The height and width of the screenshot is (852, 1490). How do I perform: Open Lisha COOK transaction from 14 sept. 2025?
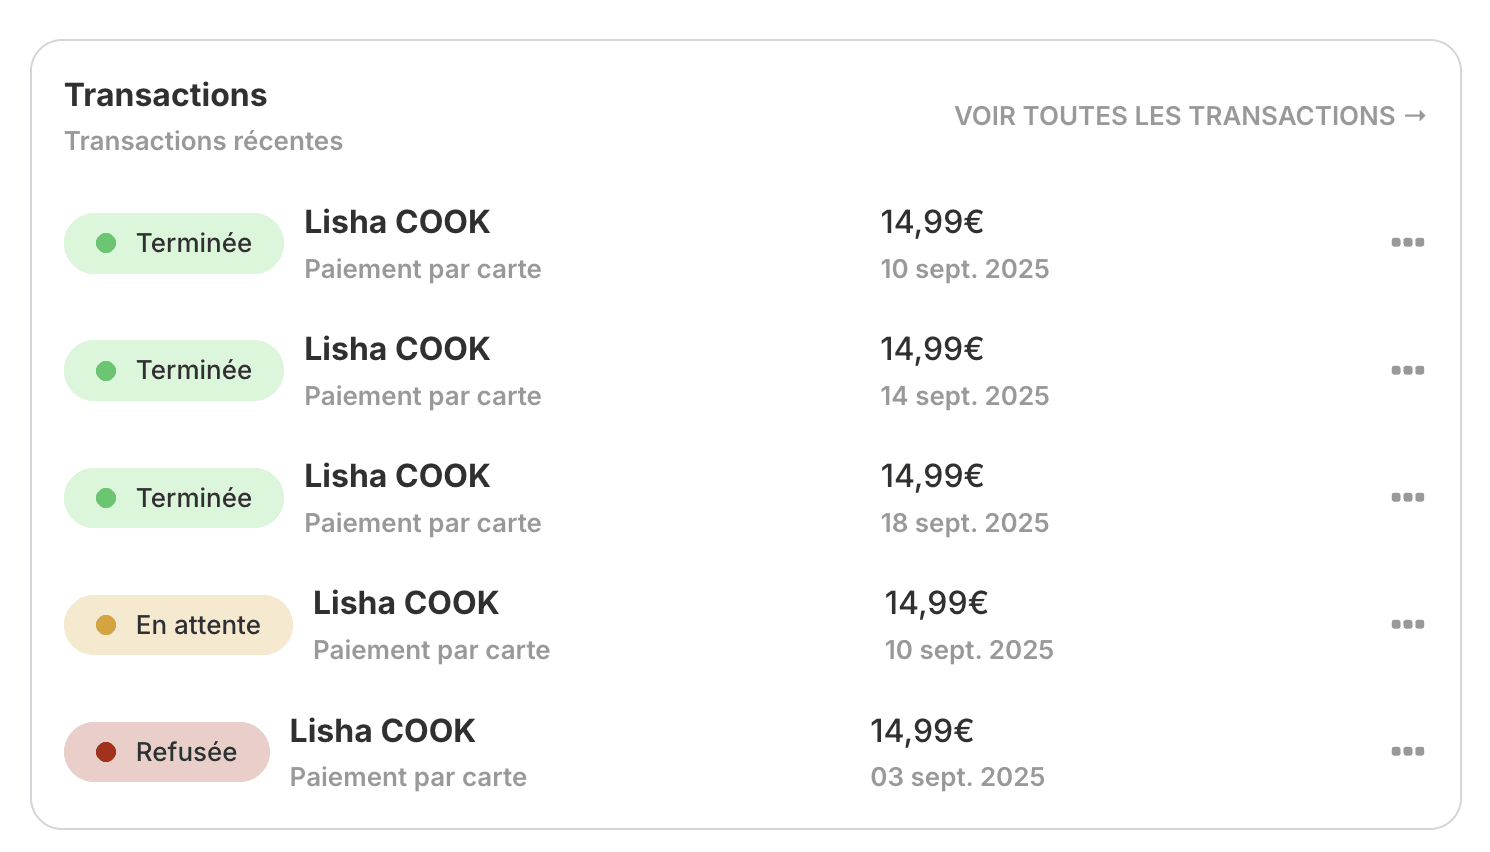(397, 349)
